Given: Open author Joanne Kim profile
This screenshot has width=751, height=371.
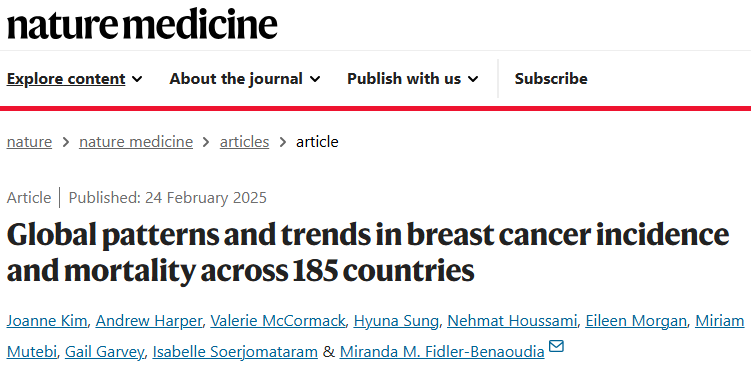Looking at the screenshot, I should click(x=46, y=321).
